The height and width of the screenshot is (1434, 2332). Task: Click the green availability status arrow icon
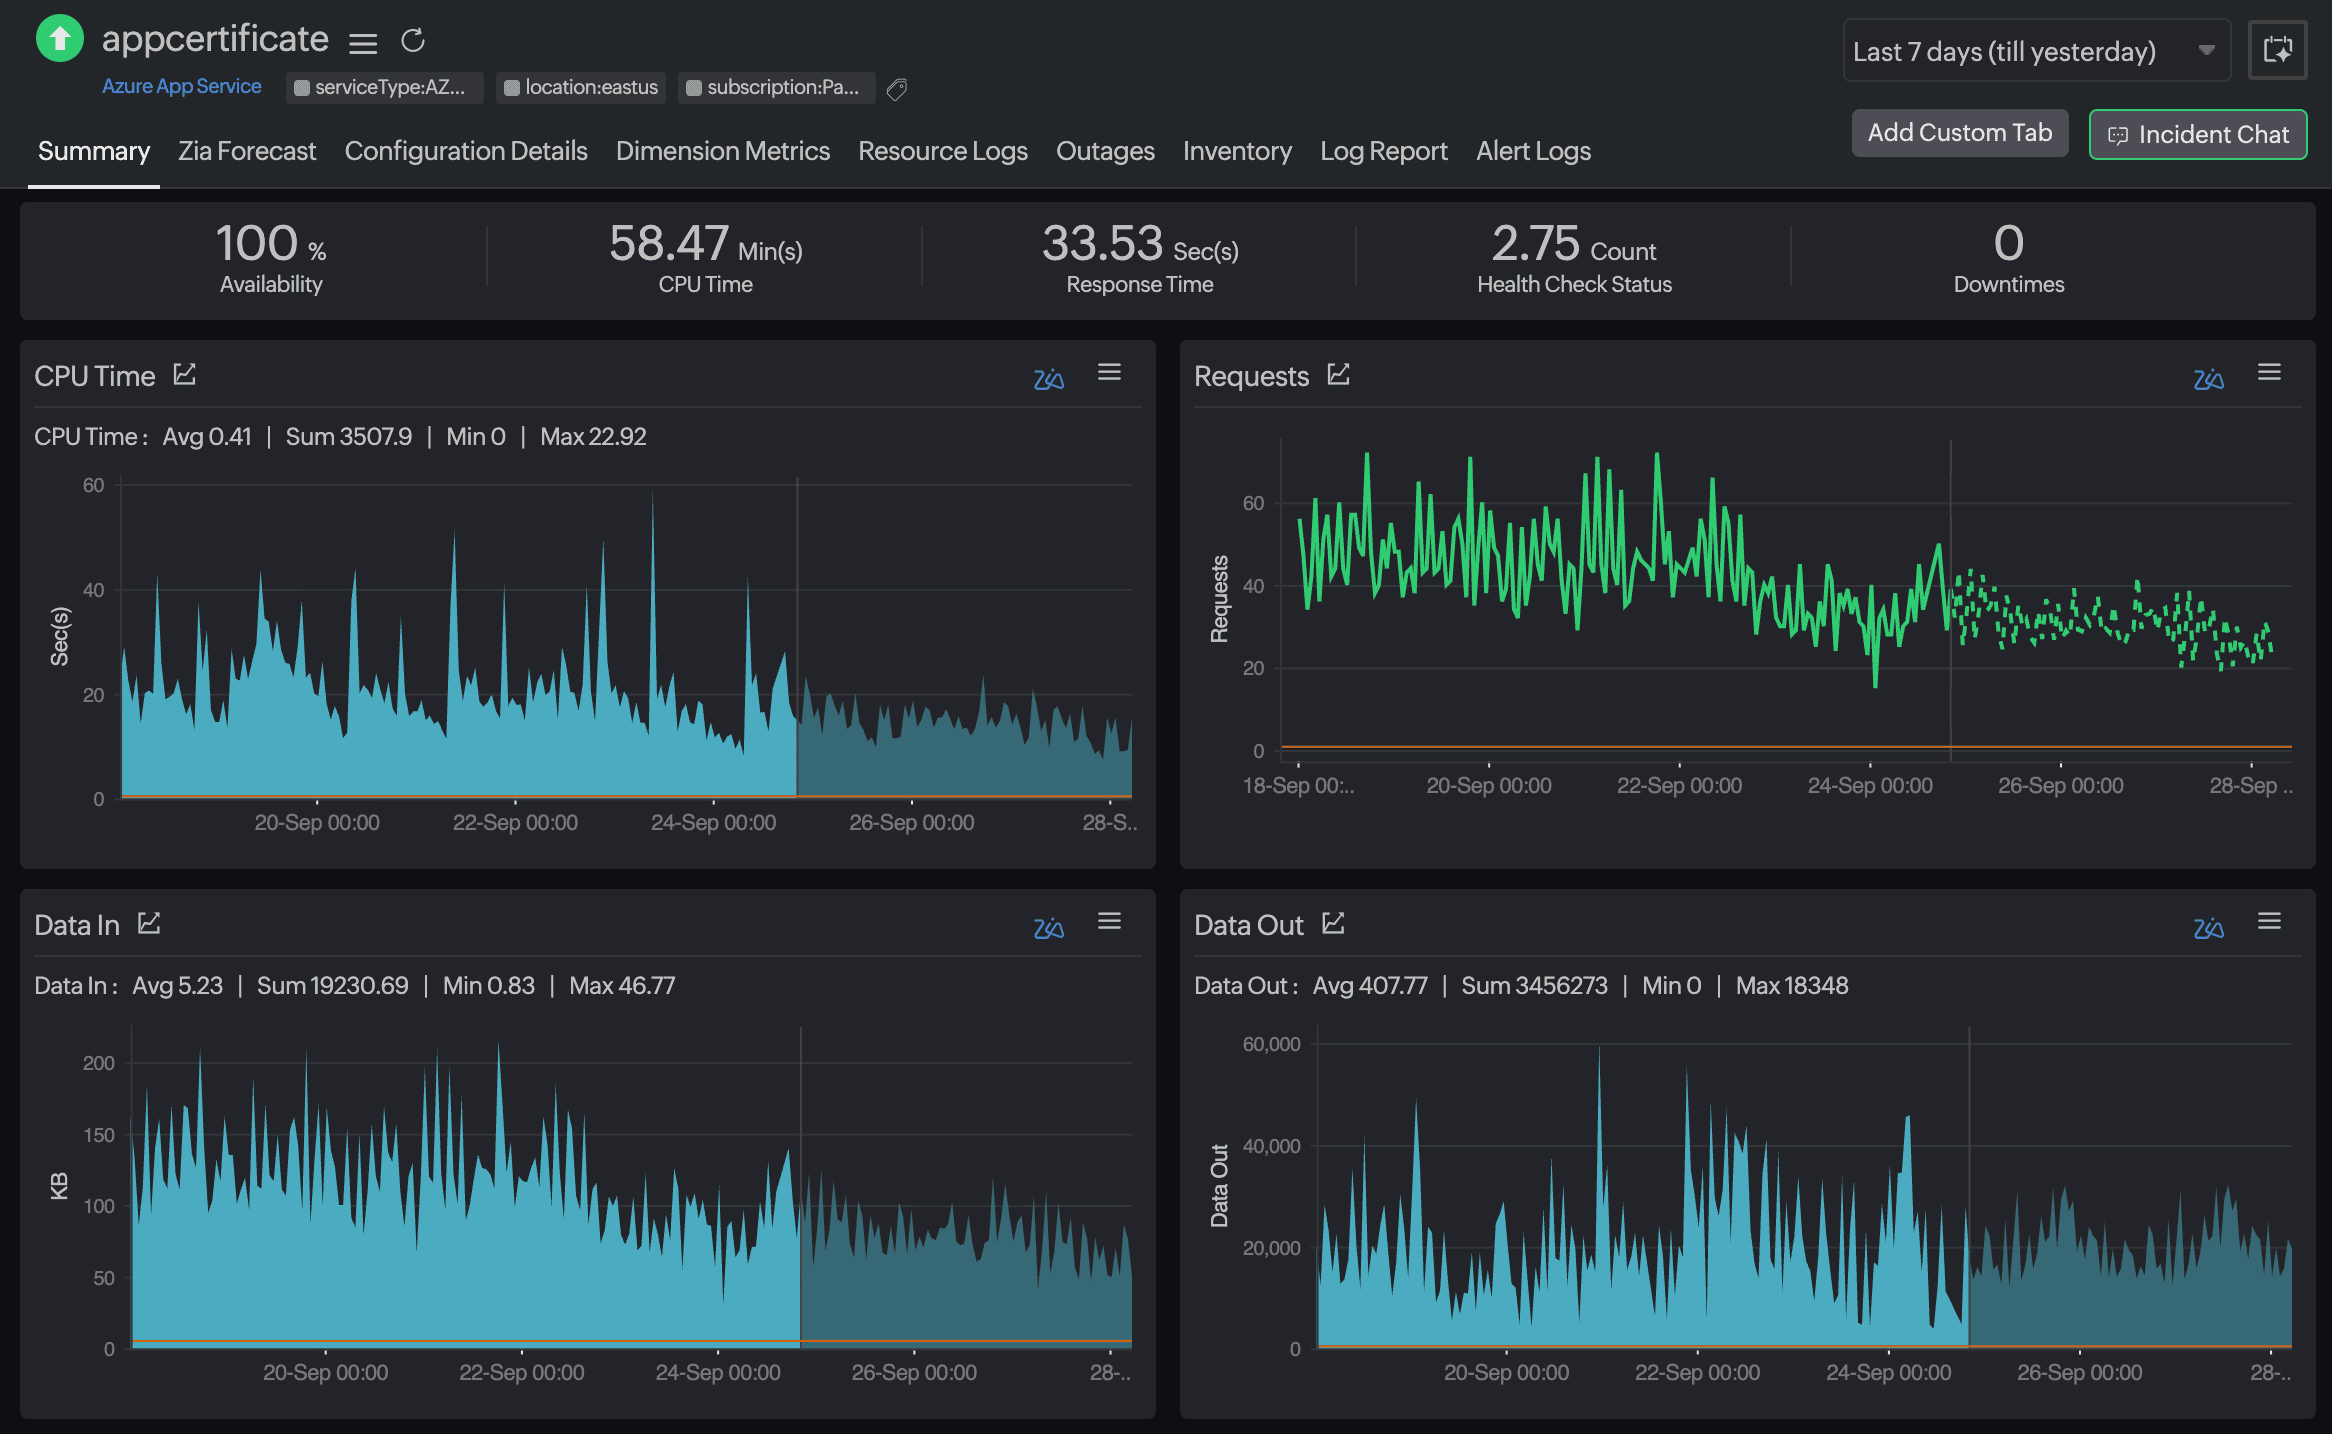coord(59,39)
